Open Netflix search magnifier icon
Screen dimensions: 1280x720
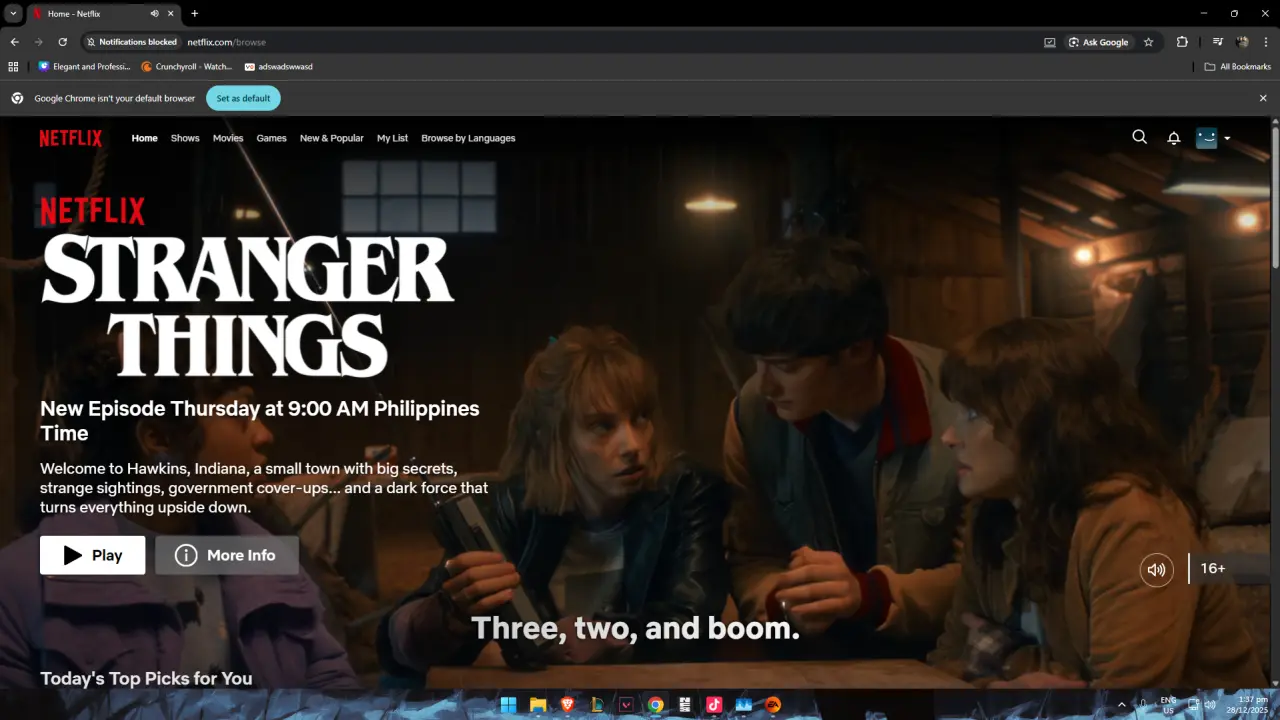tap(1139, 137)
